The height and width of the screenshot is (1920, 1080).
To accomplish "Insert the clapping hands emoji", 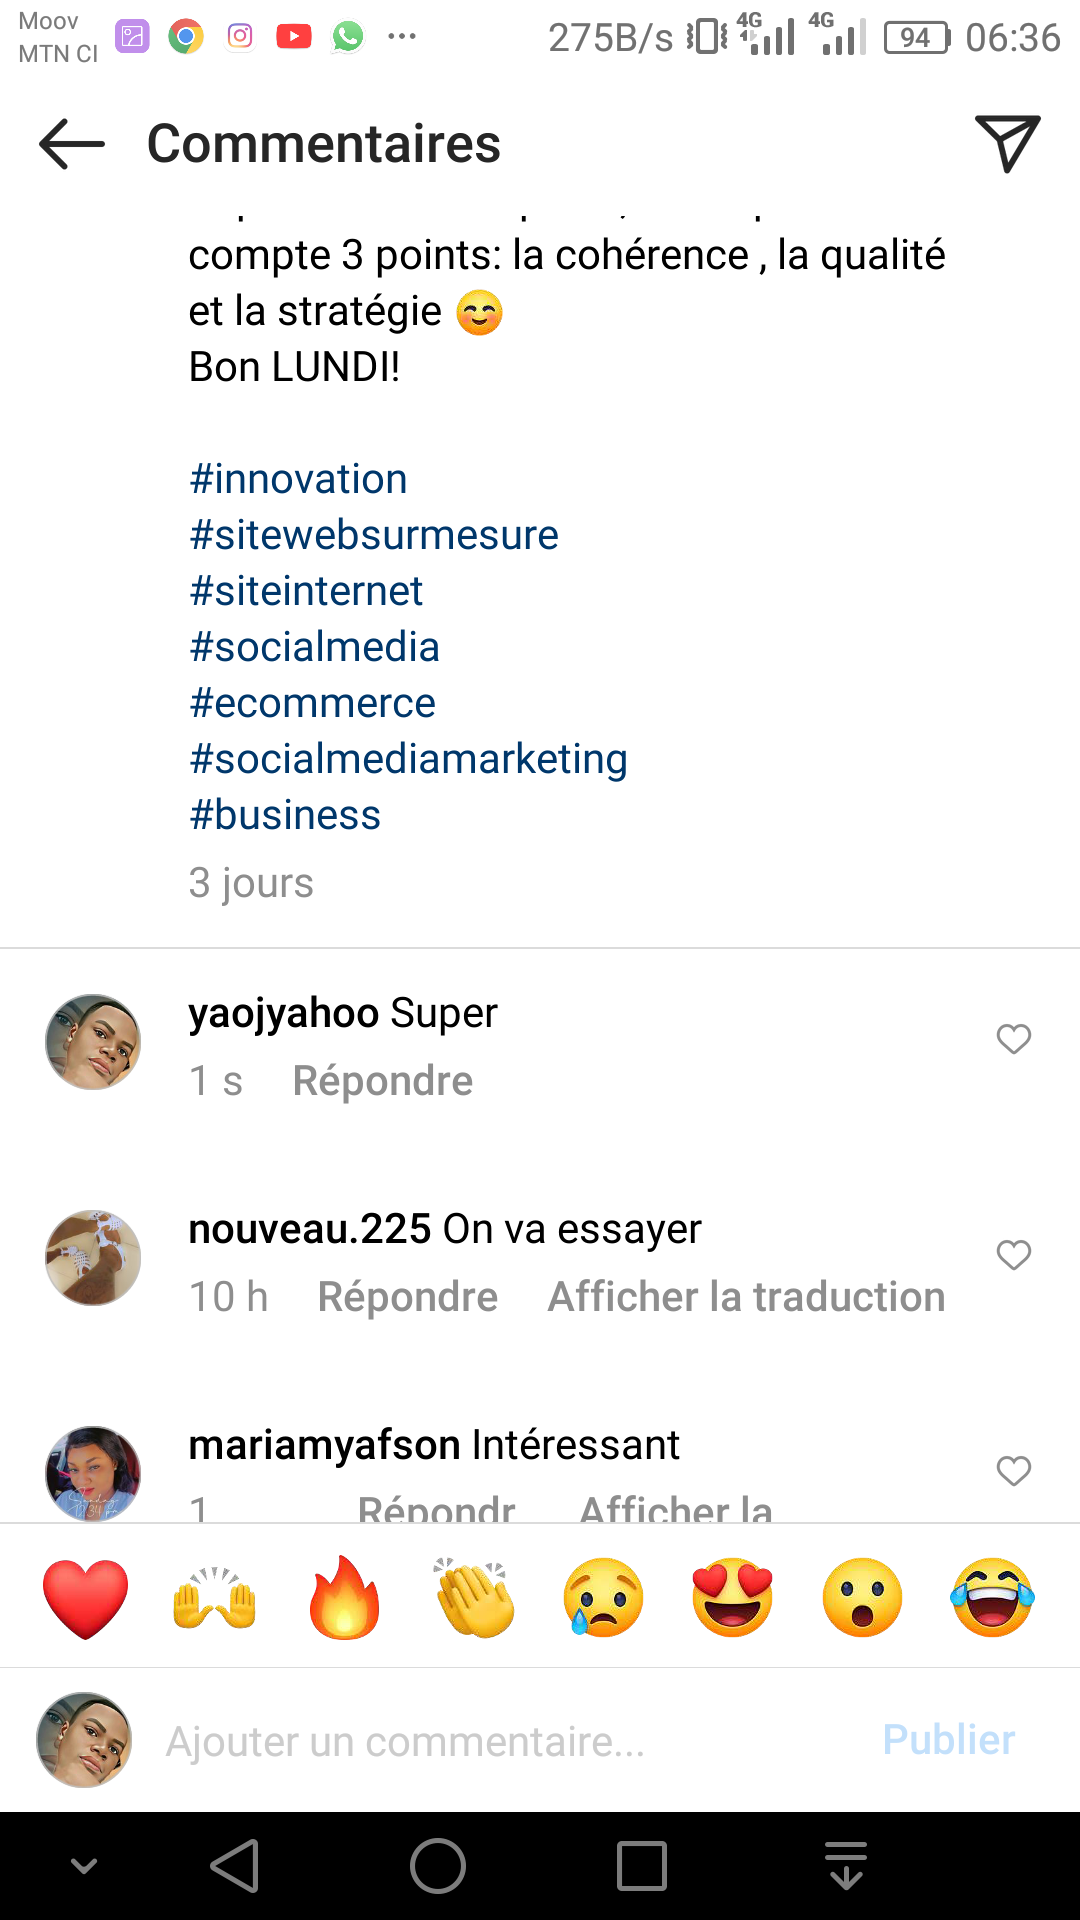I will 475,1597.
